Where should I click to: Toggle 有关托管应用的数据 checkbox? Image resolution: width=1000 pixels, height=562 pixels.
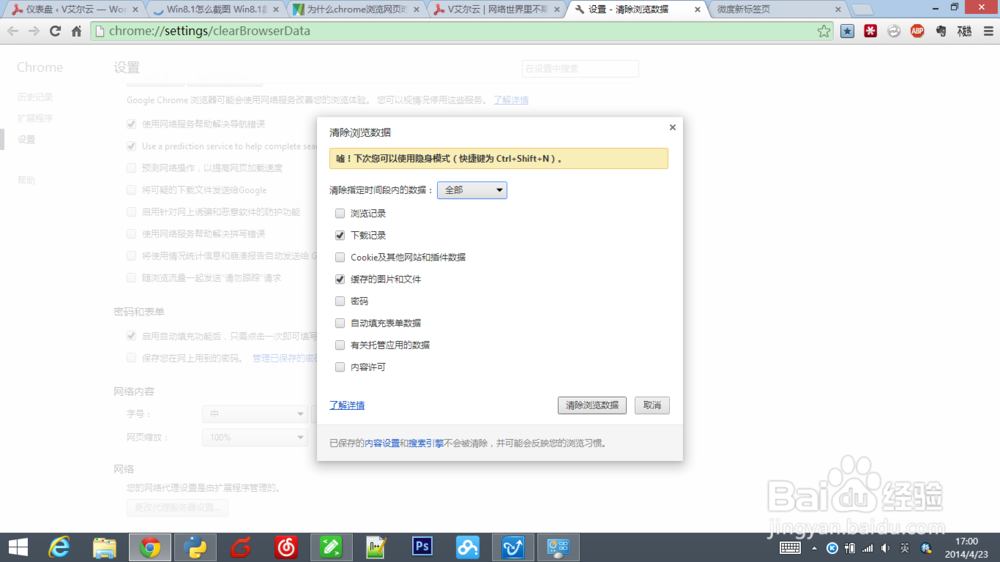click(340, 345)
